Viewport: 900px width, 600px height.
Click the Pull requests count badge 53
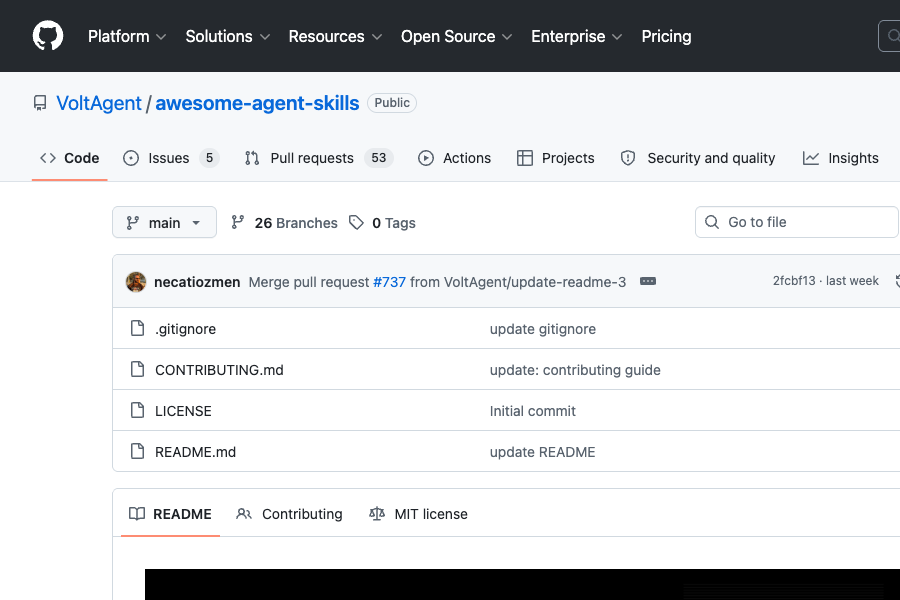pos(379,158)
